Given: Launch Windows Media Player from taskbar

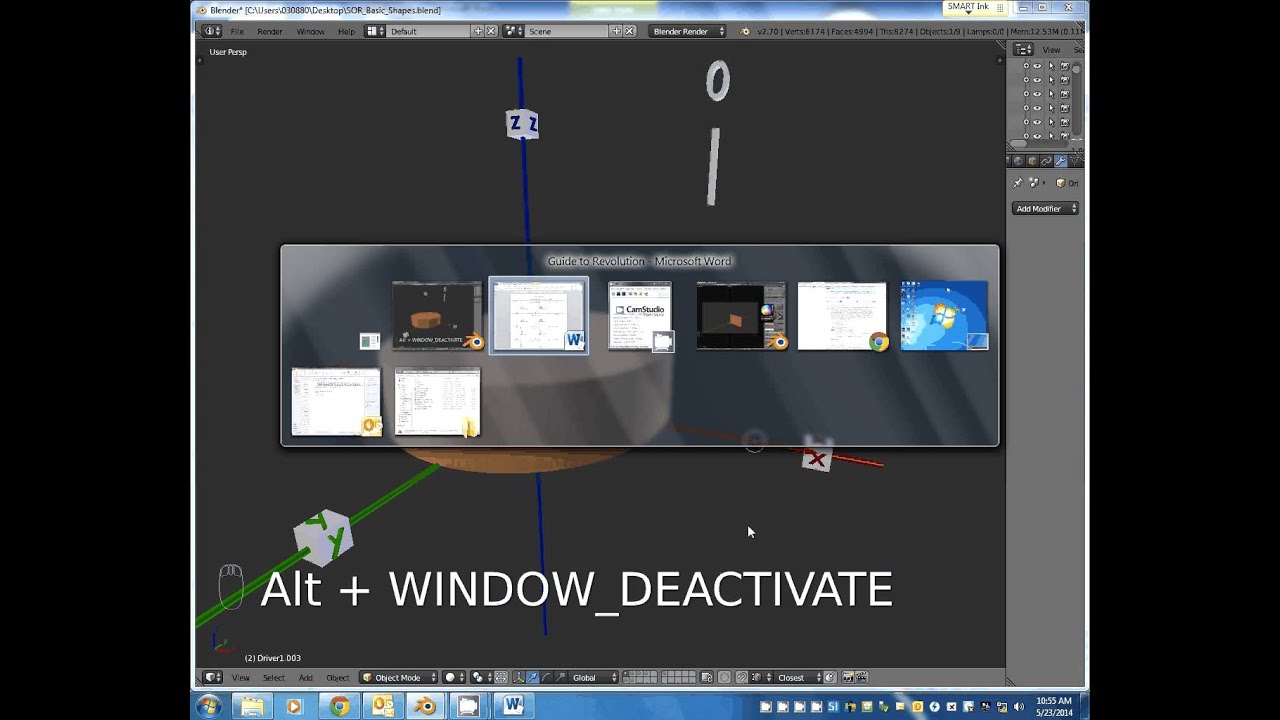Looking at the screenshot, I should click(x=294, y=706).
